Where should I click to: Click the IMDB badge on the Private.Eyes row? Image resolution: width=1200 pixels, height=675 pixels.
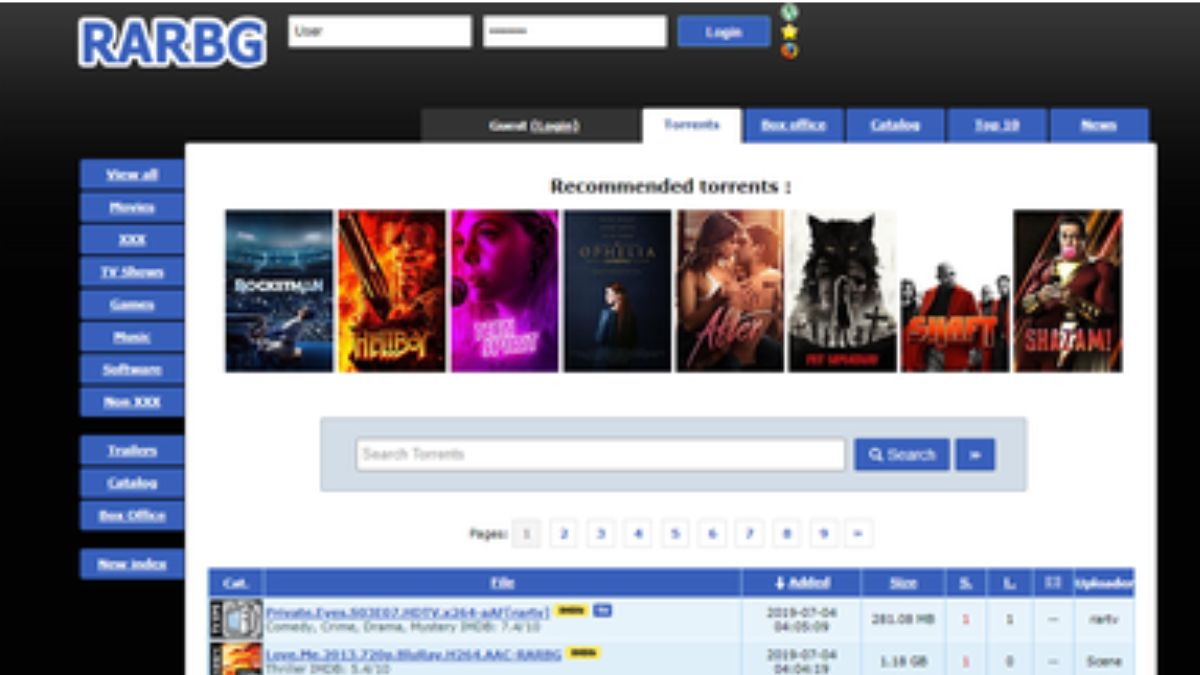571,610
